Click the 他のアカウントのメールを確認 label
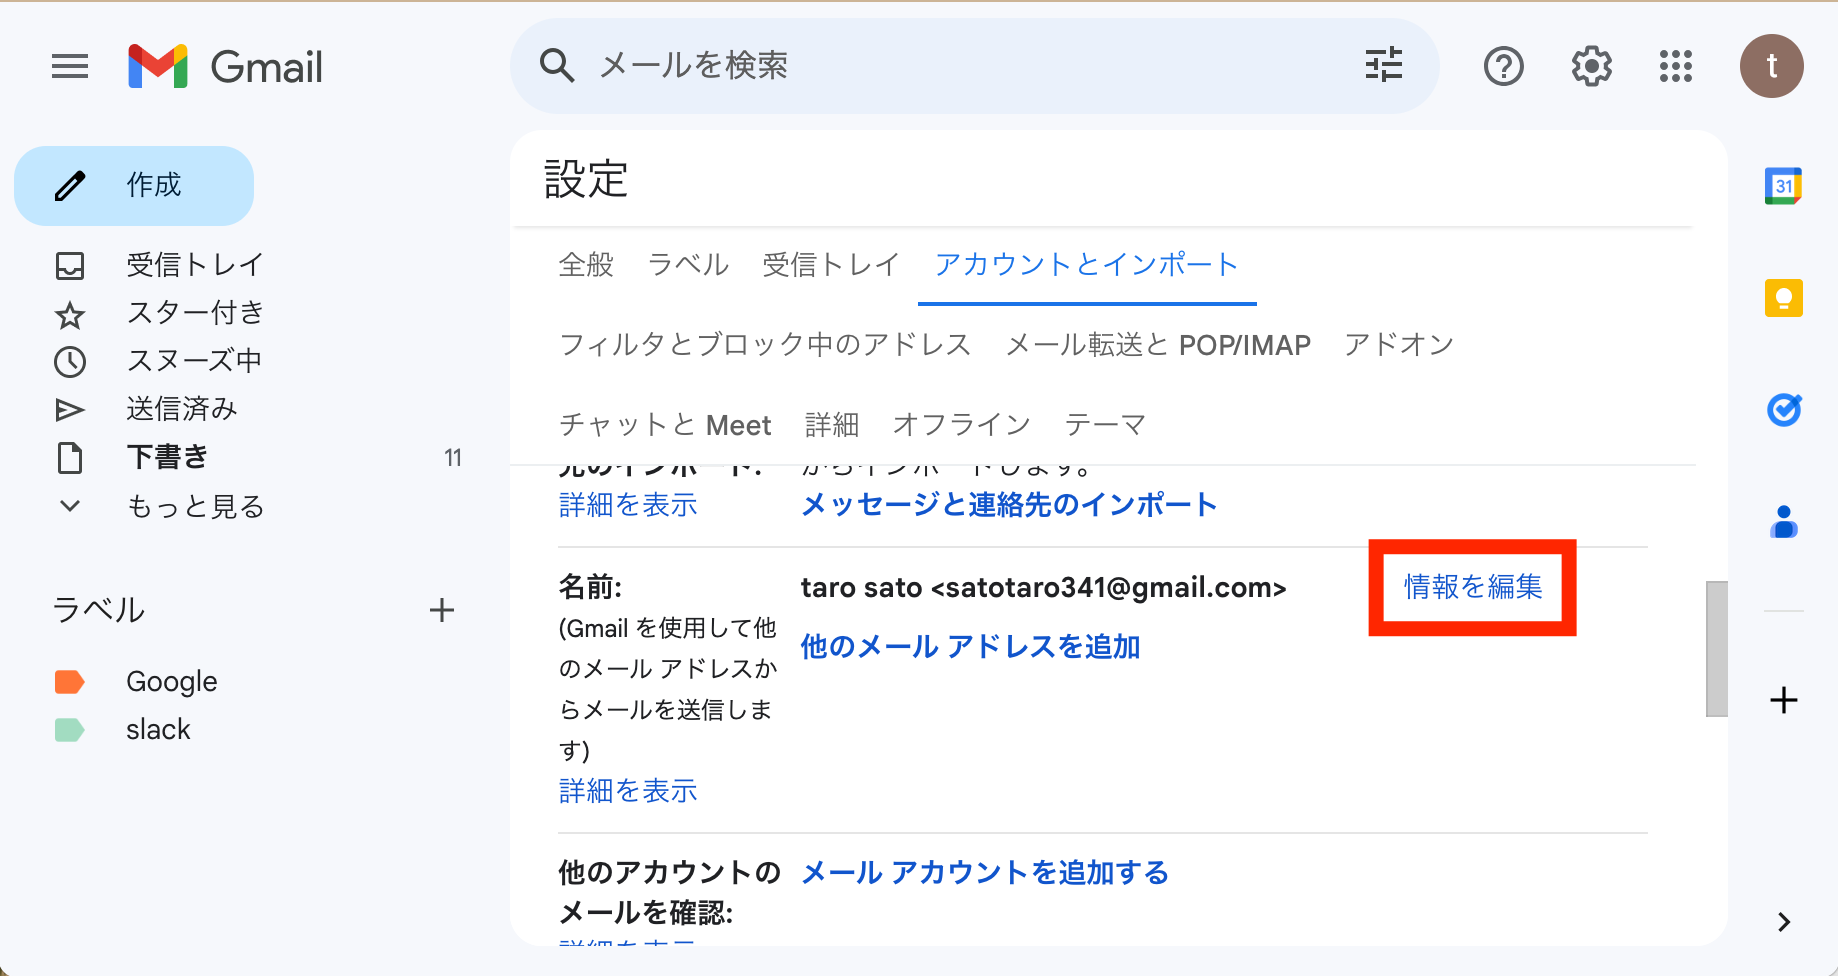Image resolution: width=1838 pixels, height=976 pixels. [669, 892]
